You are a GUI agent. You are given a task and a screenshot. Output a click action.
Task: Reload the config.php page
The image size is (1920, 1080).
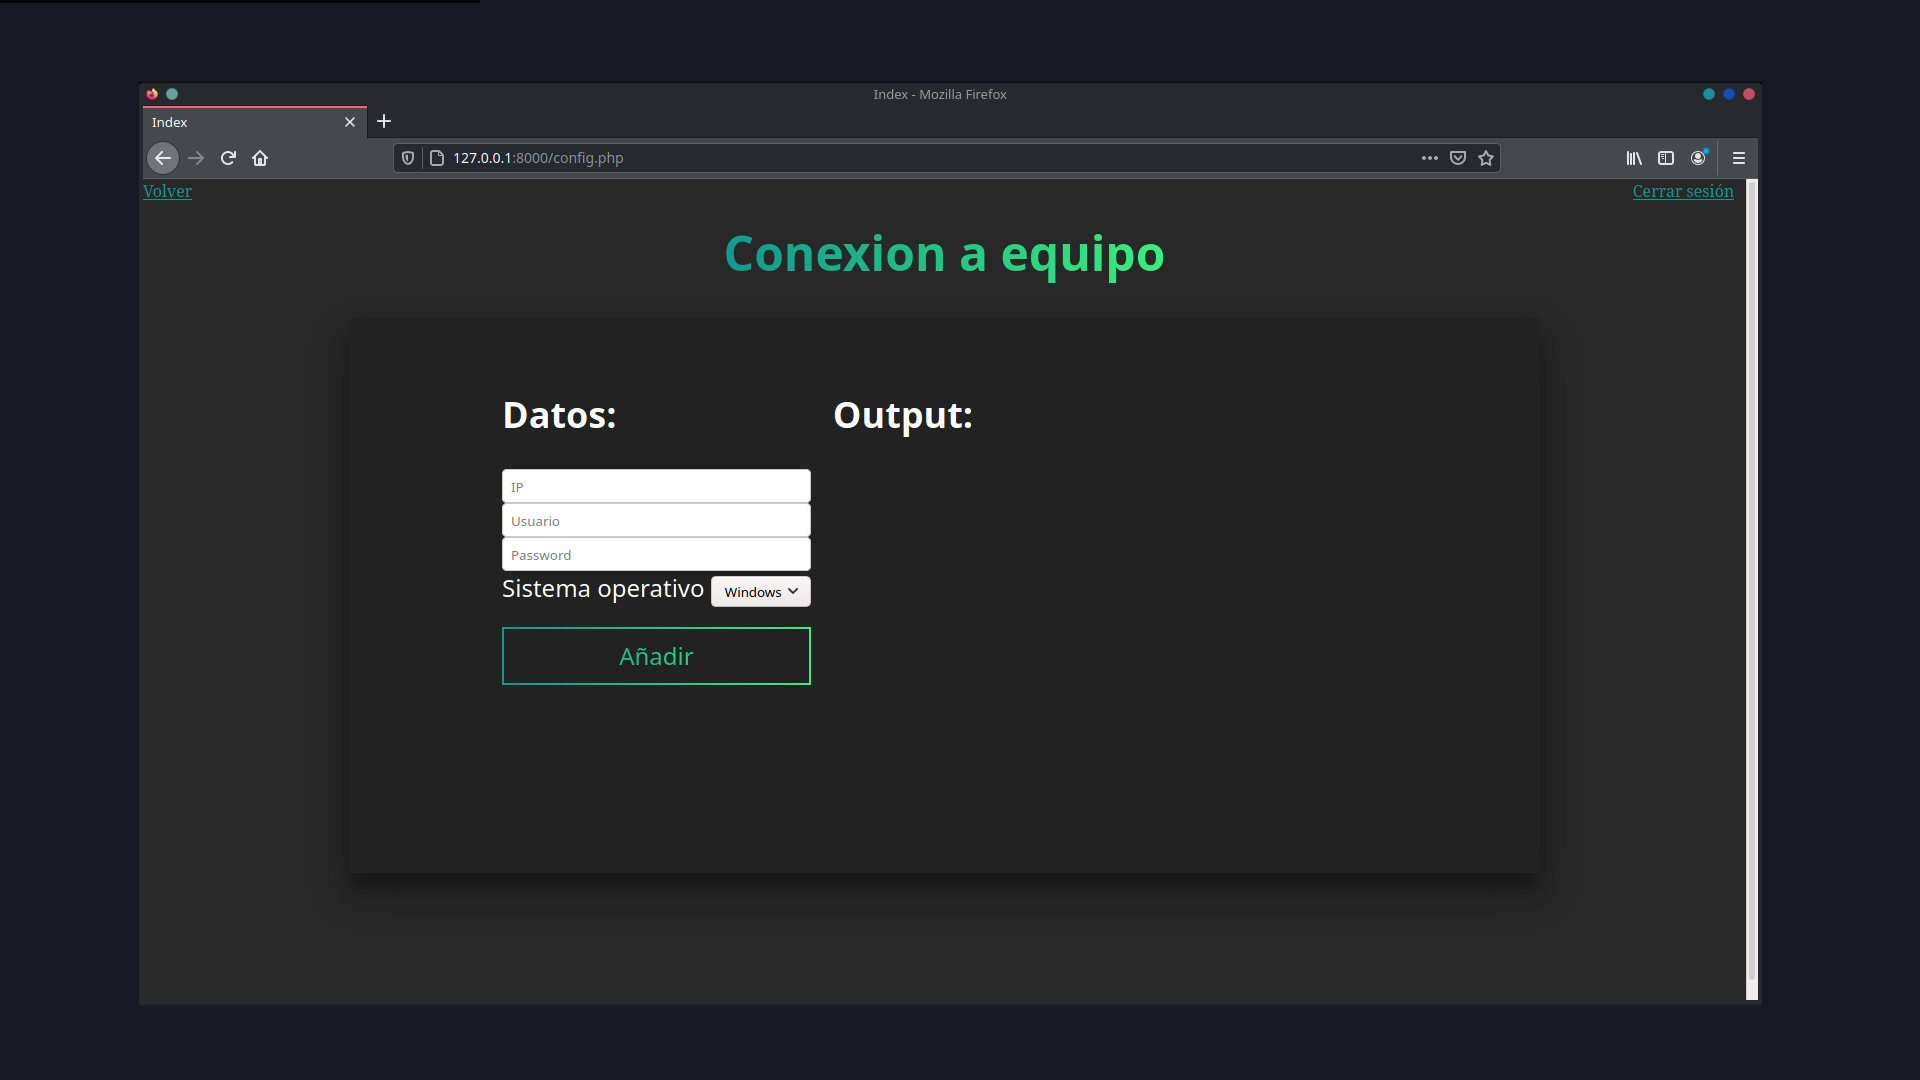[228, 158]
